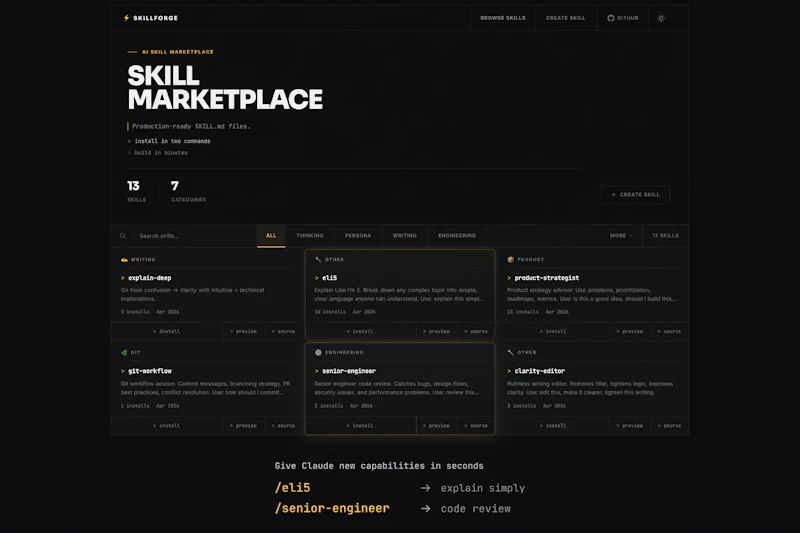Install the product-strategist skill

[553, 332]
